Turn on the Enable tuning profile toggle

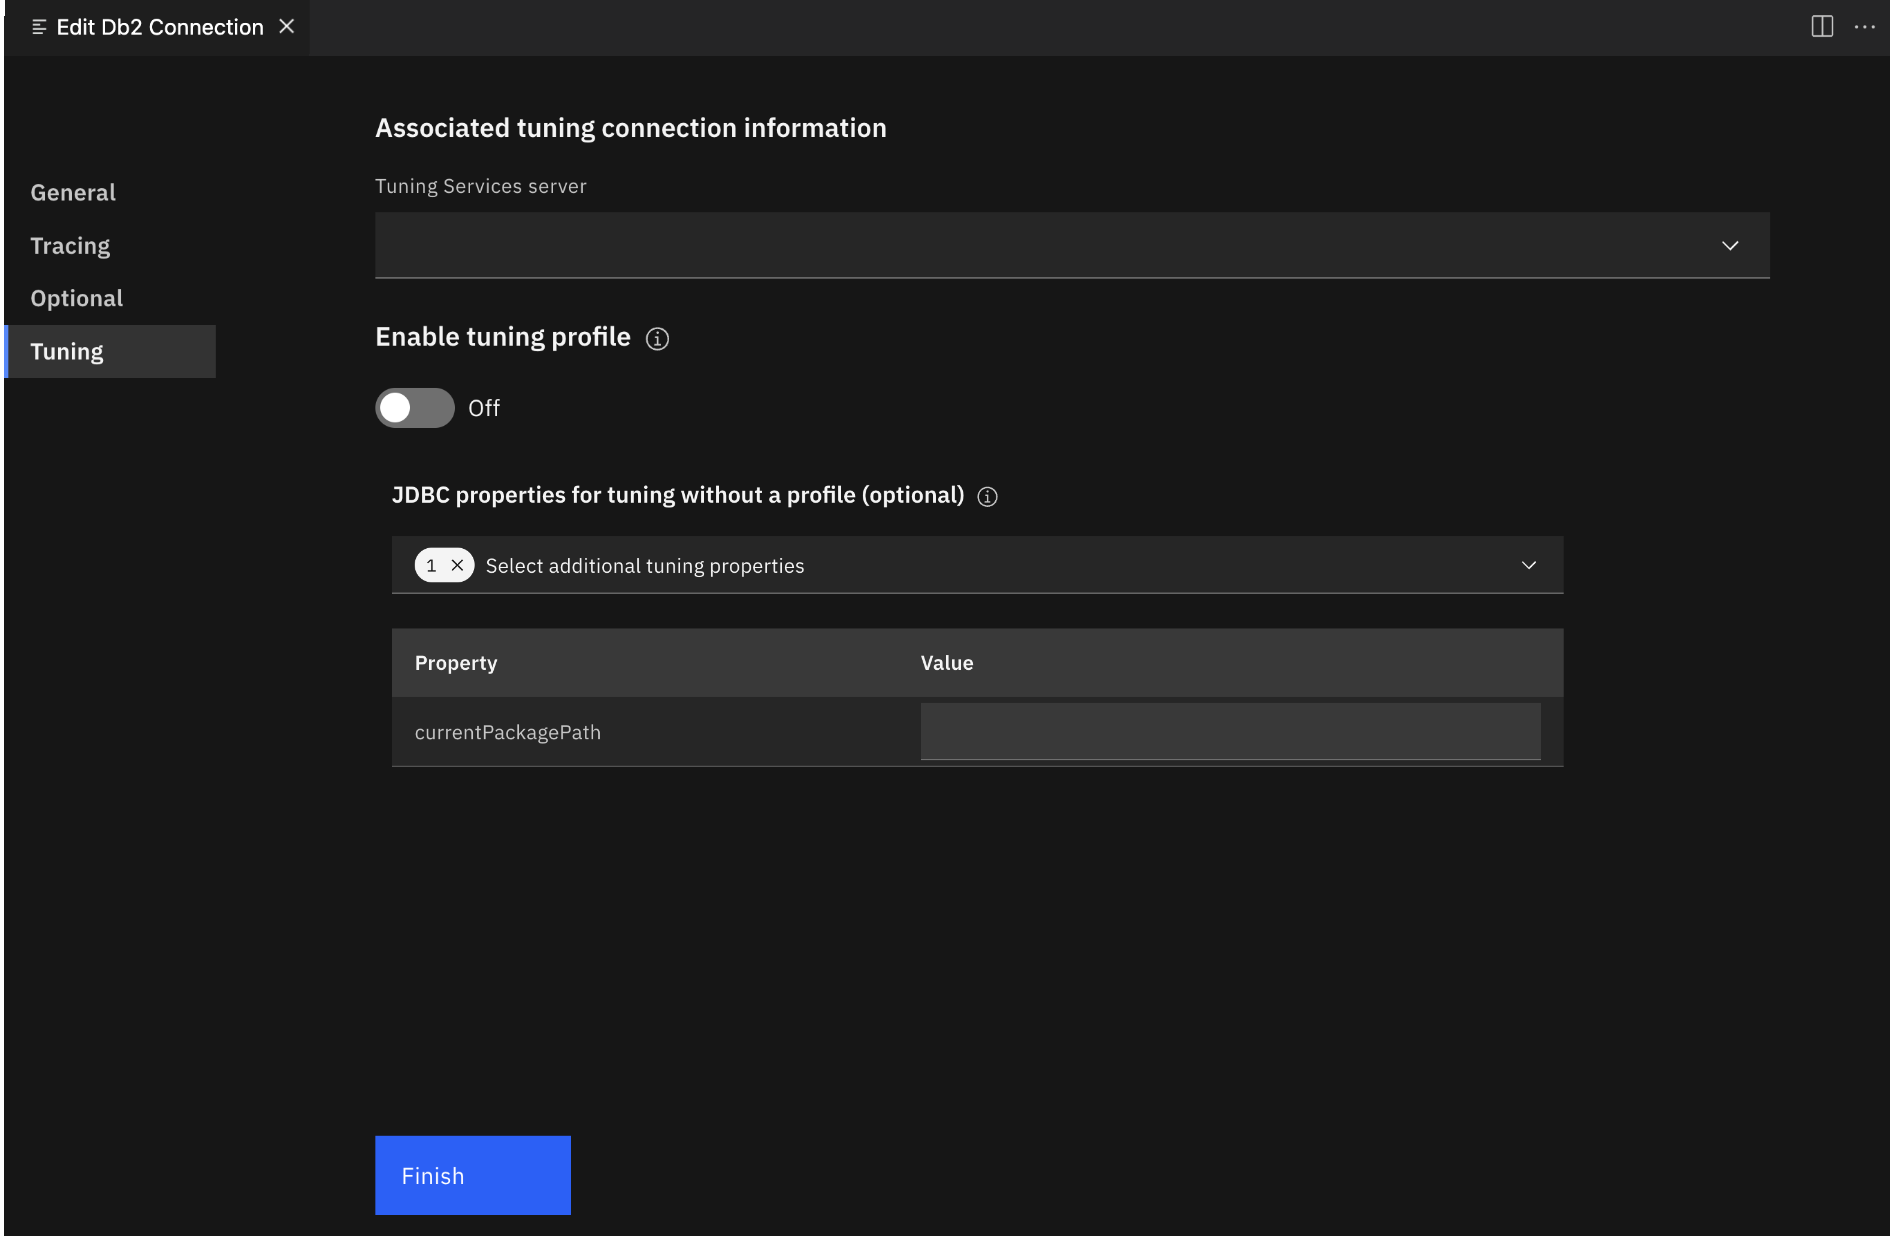pyautogui.click(x=415, y=408)
